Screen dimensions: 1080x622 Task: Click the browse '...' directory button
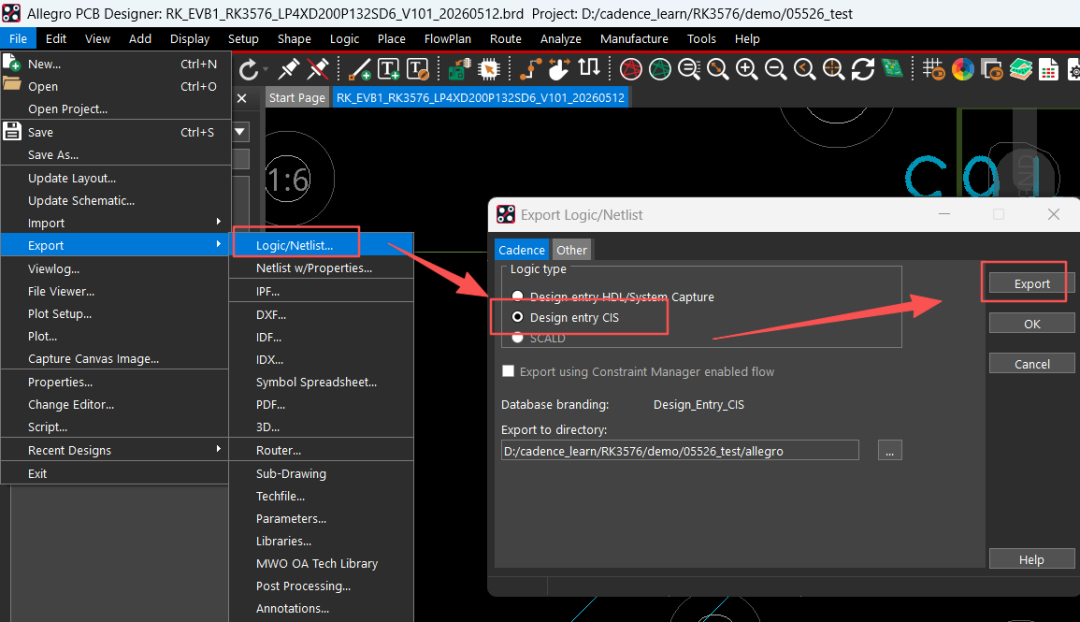[890, 450]
